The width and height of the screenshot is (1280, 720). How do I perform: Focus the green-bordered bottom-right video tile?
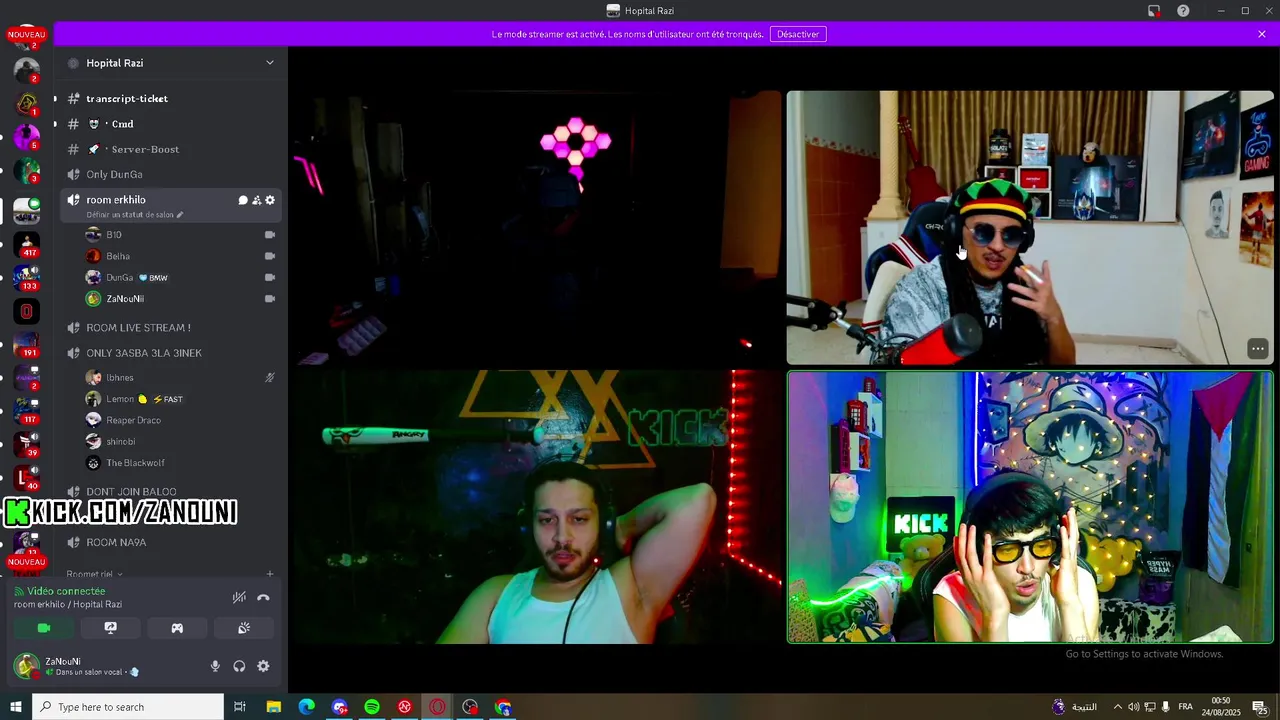click(1030, 507)
